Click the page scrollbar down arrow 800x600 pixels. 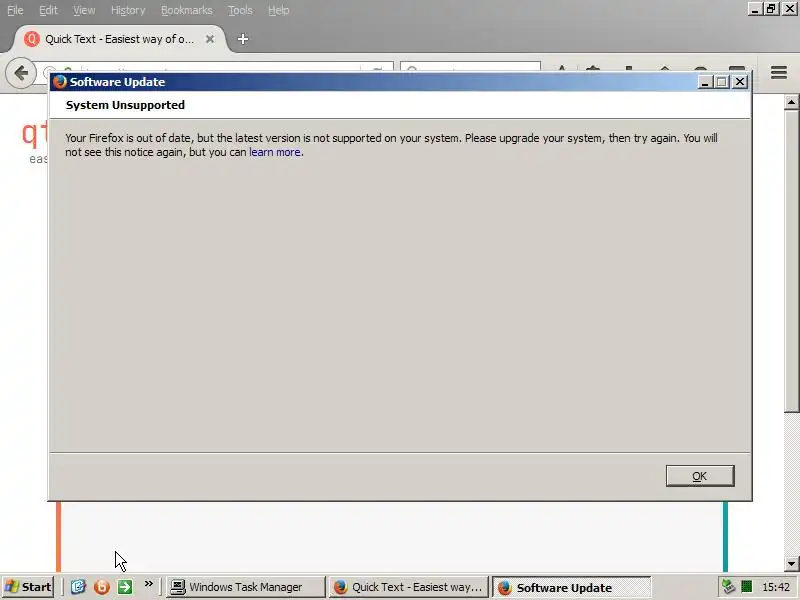point(791,564)
